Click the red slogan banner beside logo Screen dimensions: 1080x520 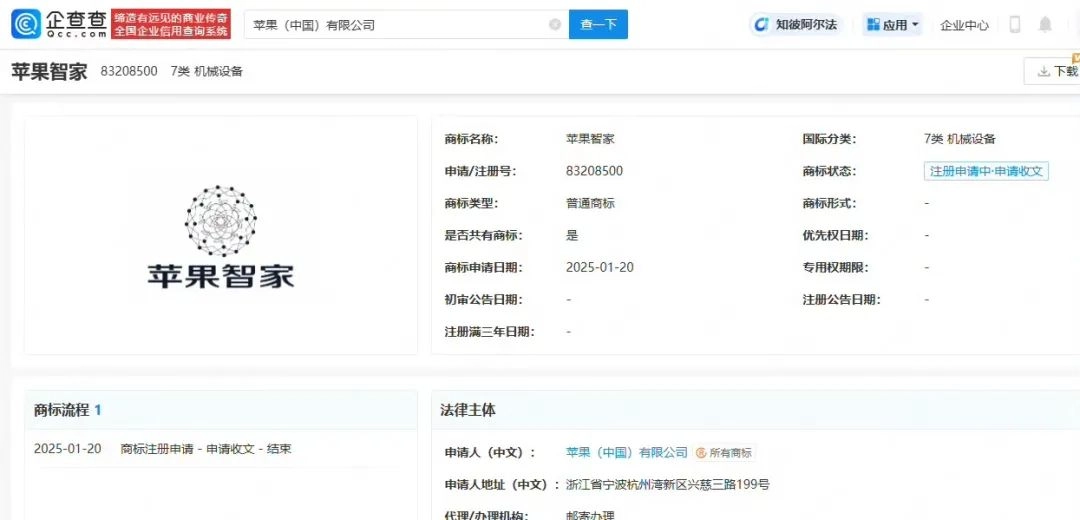171,25
